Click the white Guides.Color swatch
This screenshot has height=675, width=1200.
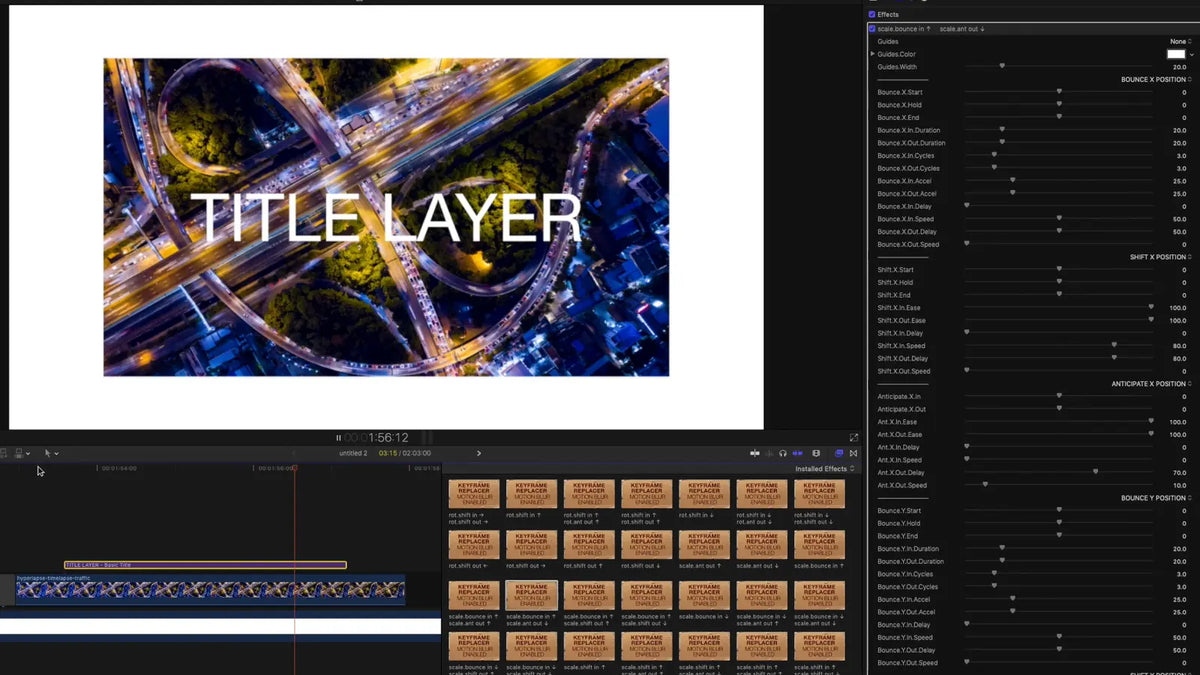click(x=1176, y=54)
